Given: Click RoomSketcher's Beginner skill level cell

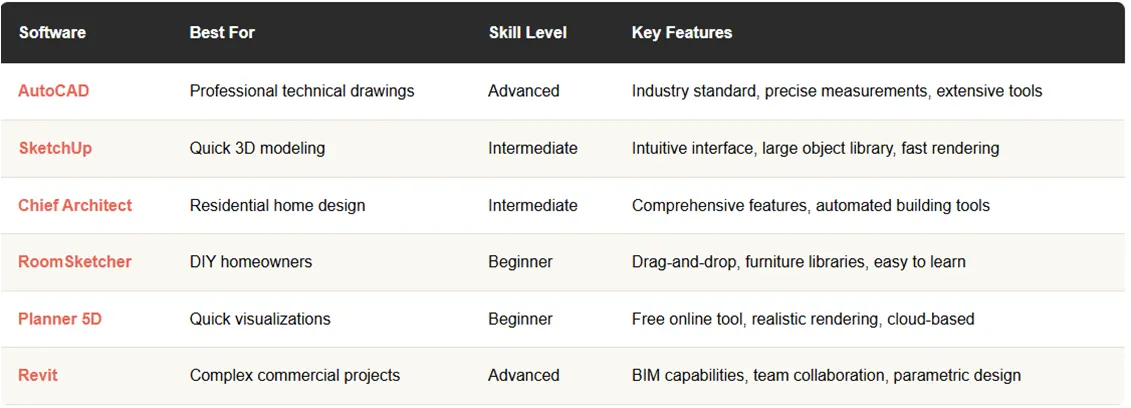Looking at the screenshot, I should [x=520, y=262].
